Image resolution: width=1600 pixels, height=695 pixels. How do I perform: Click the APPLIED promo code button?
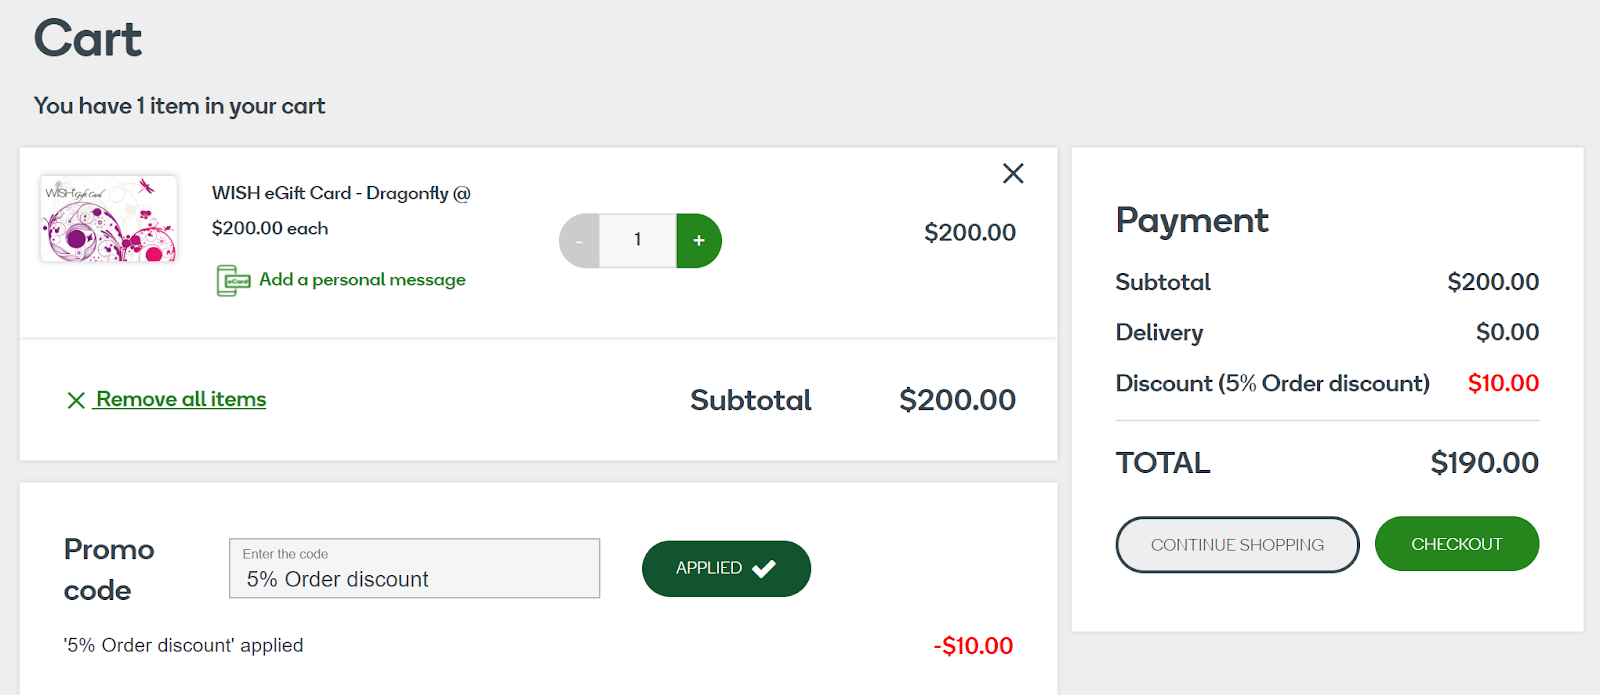click(x=725, y=567)
